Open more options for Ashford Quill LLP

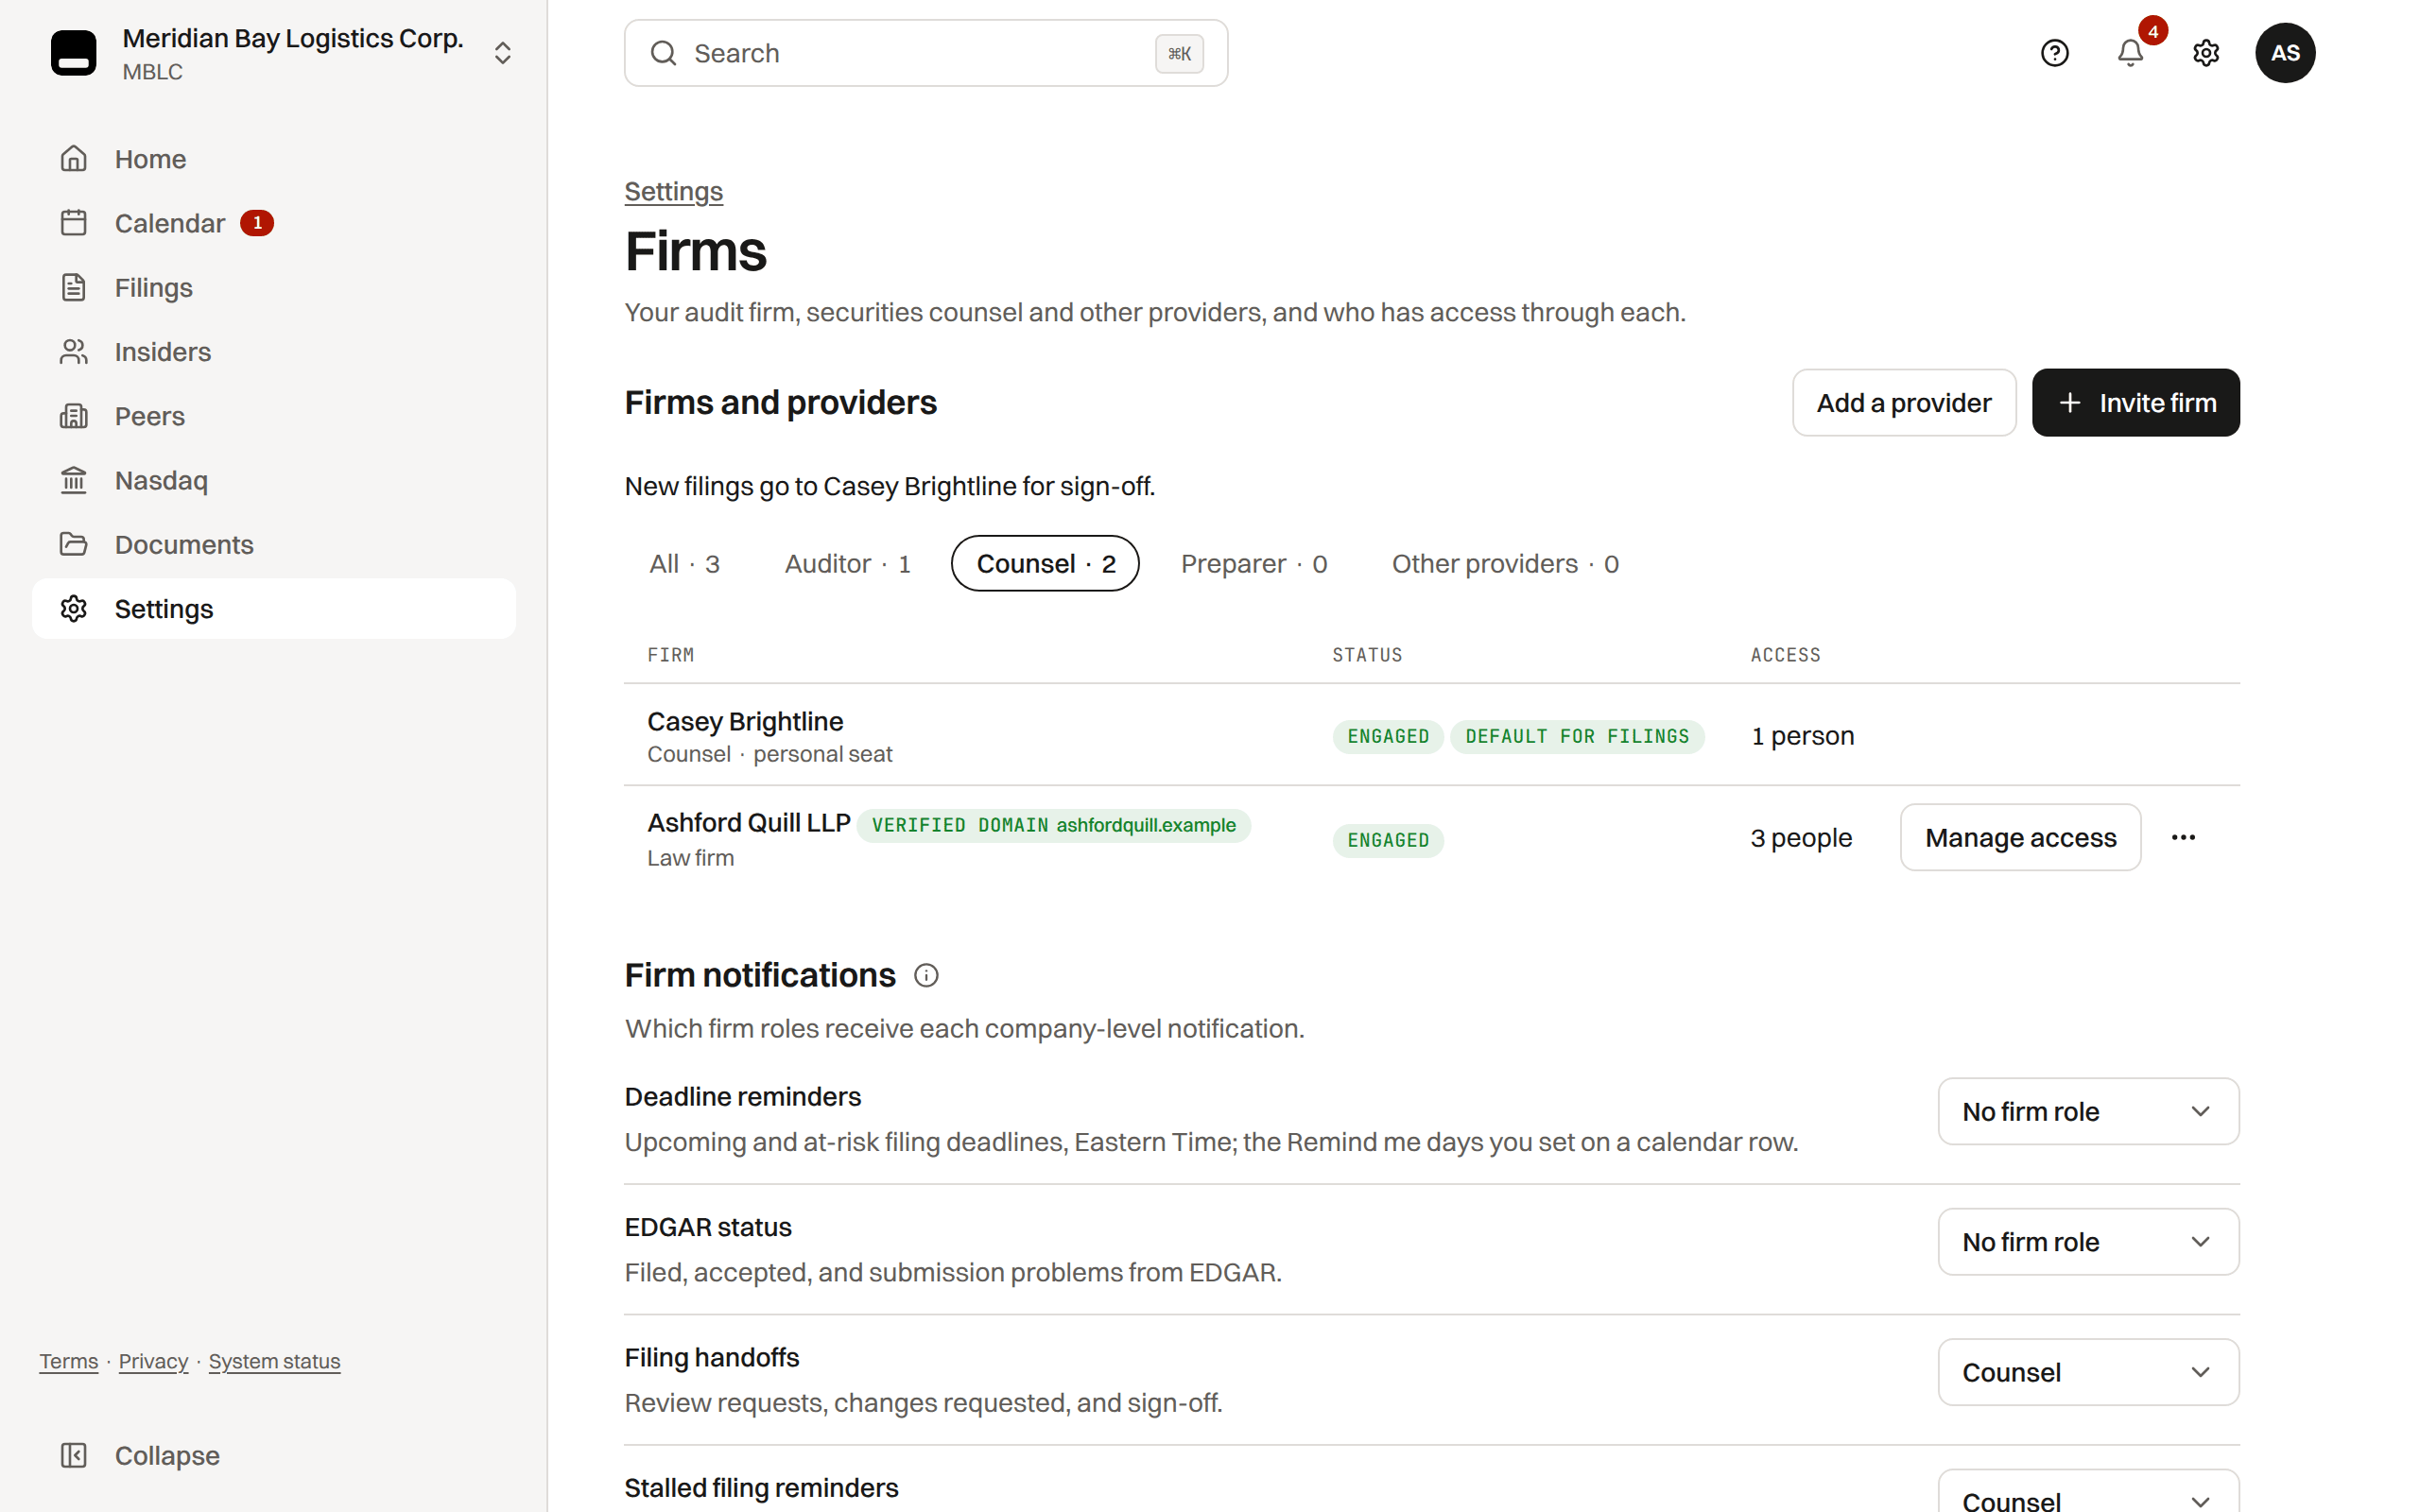click(2183, 837)
